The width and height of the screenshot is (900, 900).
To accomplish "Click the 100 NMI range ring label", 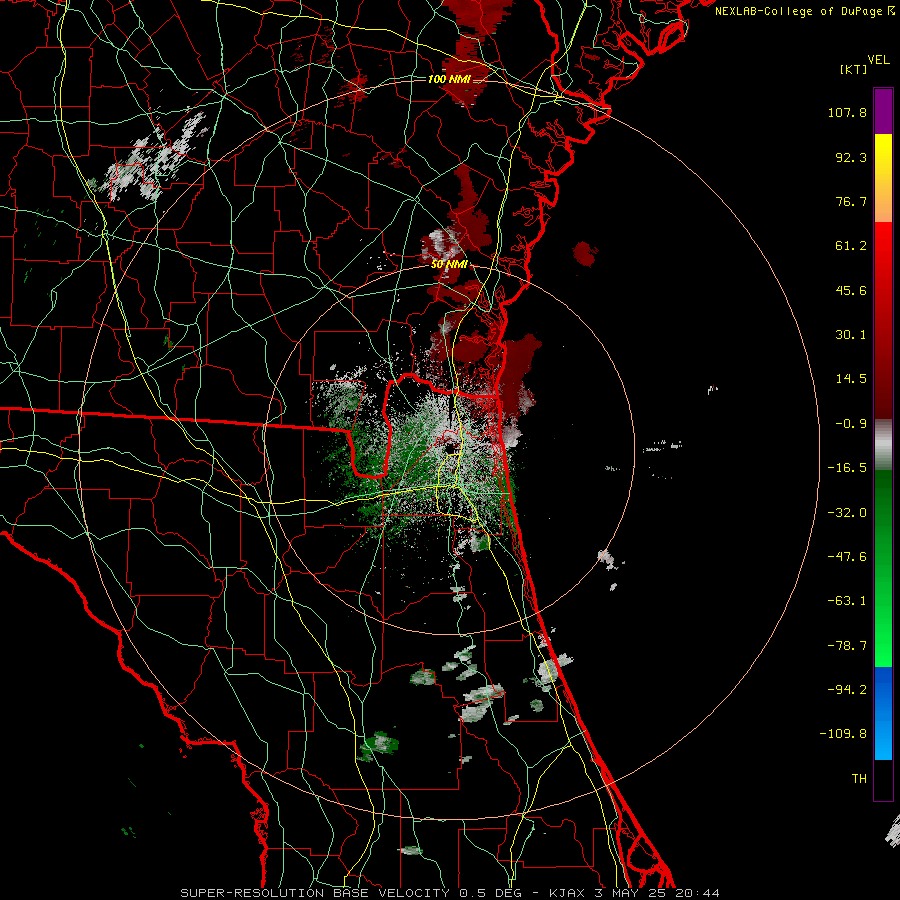I will 449,79.
